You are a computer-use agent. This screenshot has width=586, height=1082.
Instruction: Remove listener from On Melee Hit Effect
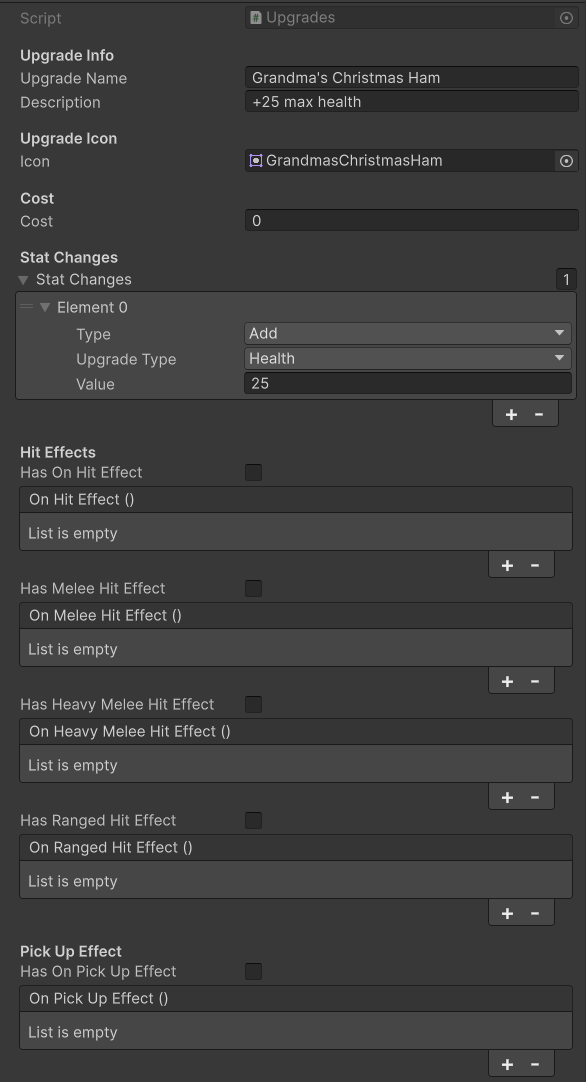535,681
